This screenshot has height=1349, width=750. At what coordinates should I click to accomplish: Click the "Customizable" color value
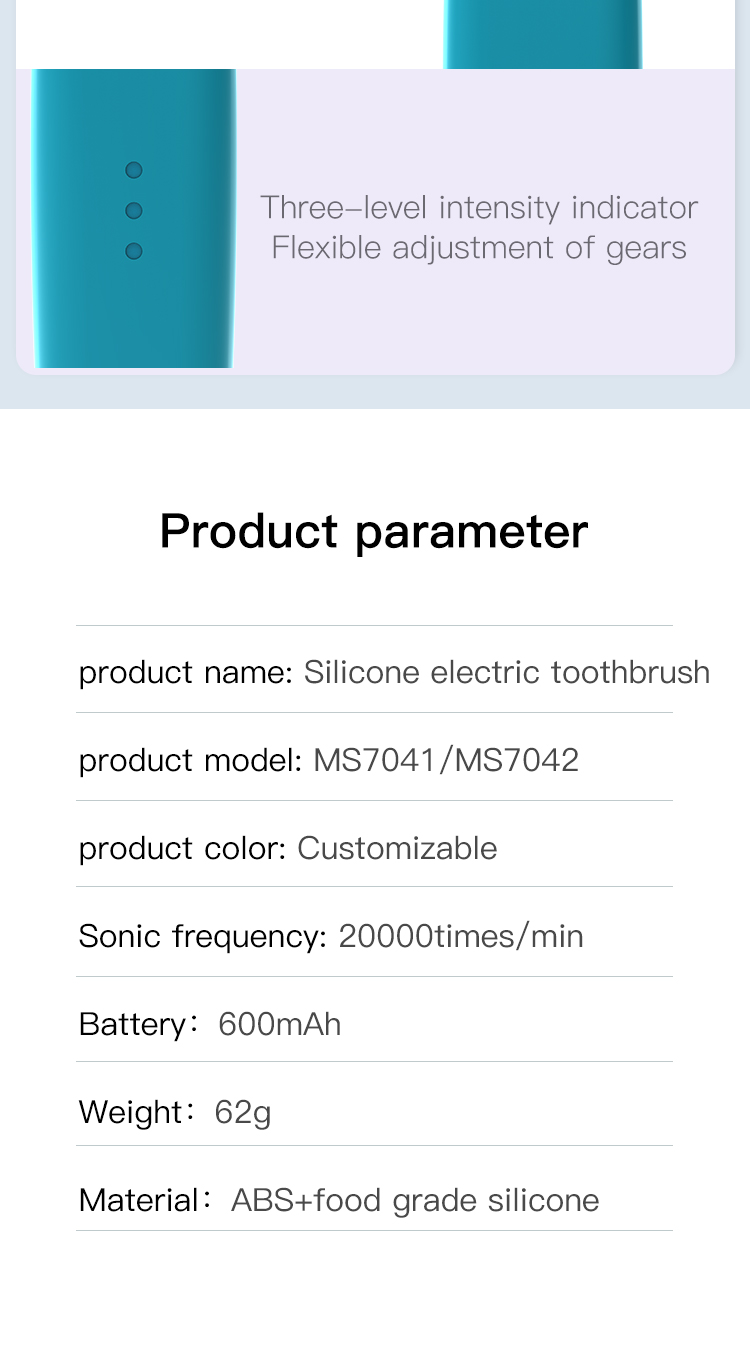[x=397, y=848]
